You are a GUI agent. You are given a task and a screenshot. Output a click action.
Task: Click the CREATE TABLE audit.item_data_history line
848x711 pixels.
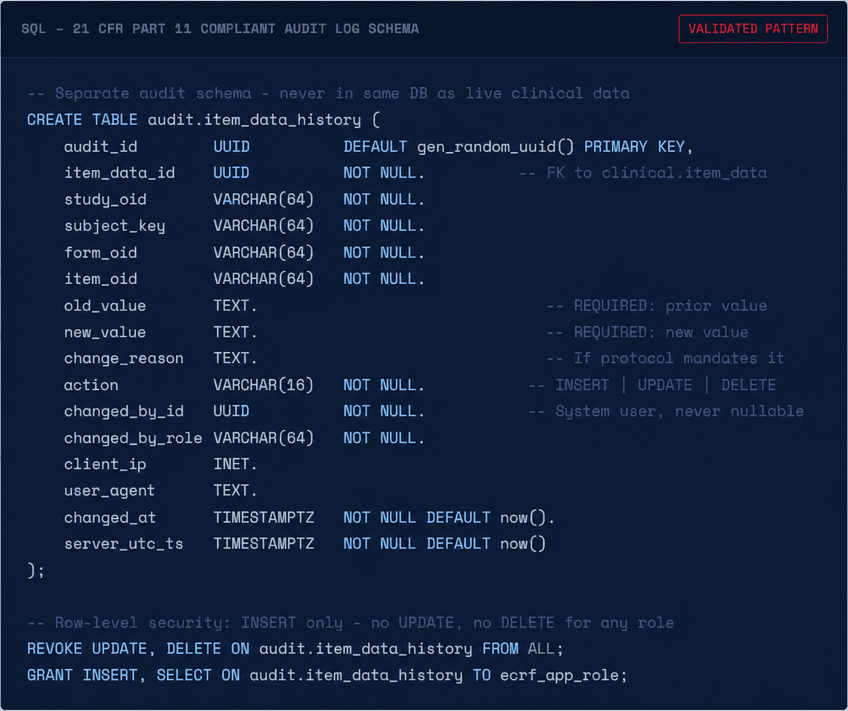(x=203, y=119)
